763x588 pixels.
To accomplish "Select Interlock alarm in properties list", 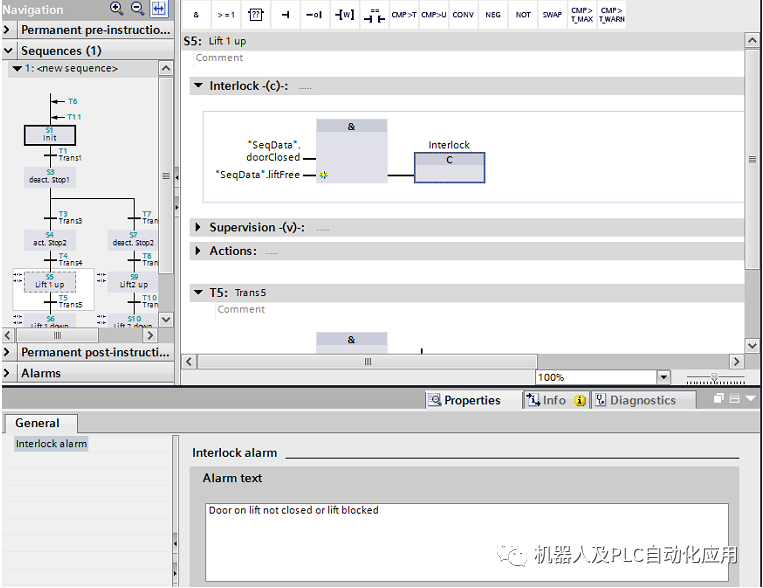I will point(51,443).
